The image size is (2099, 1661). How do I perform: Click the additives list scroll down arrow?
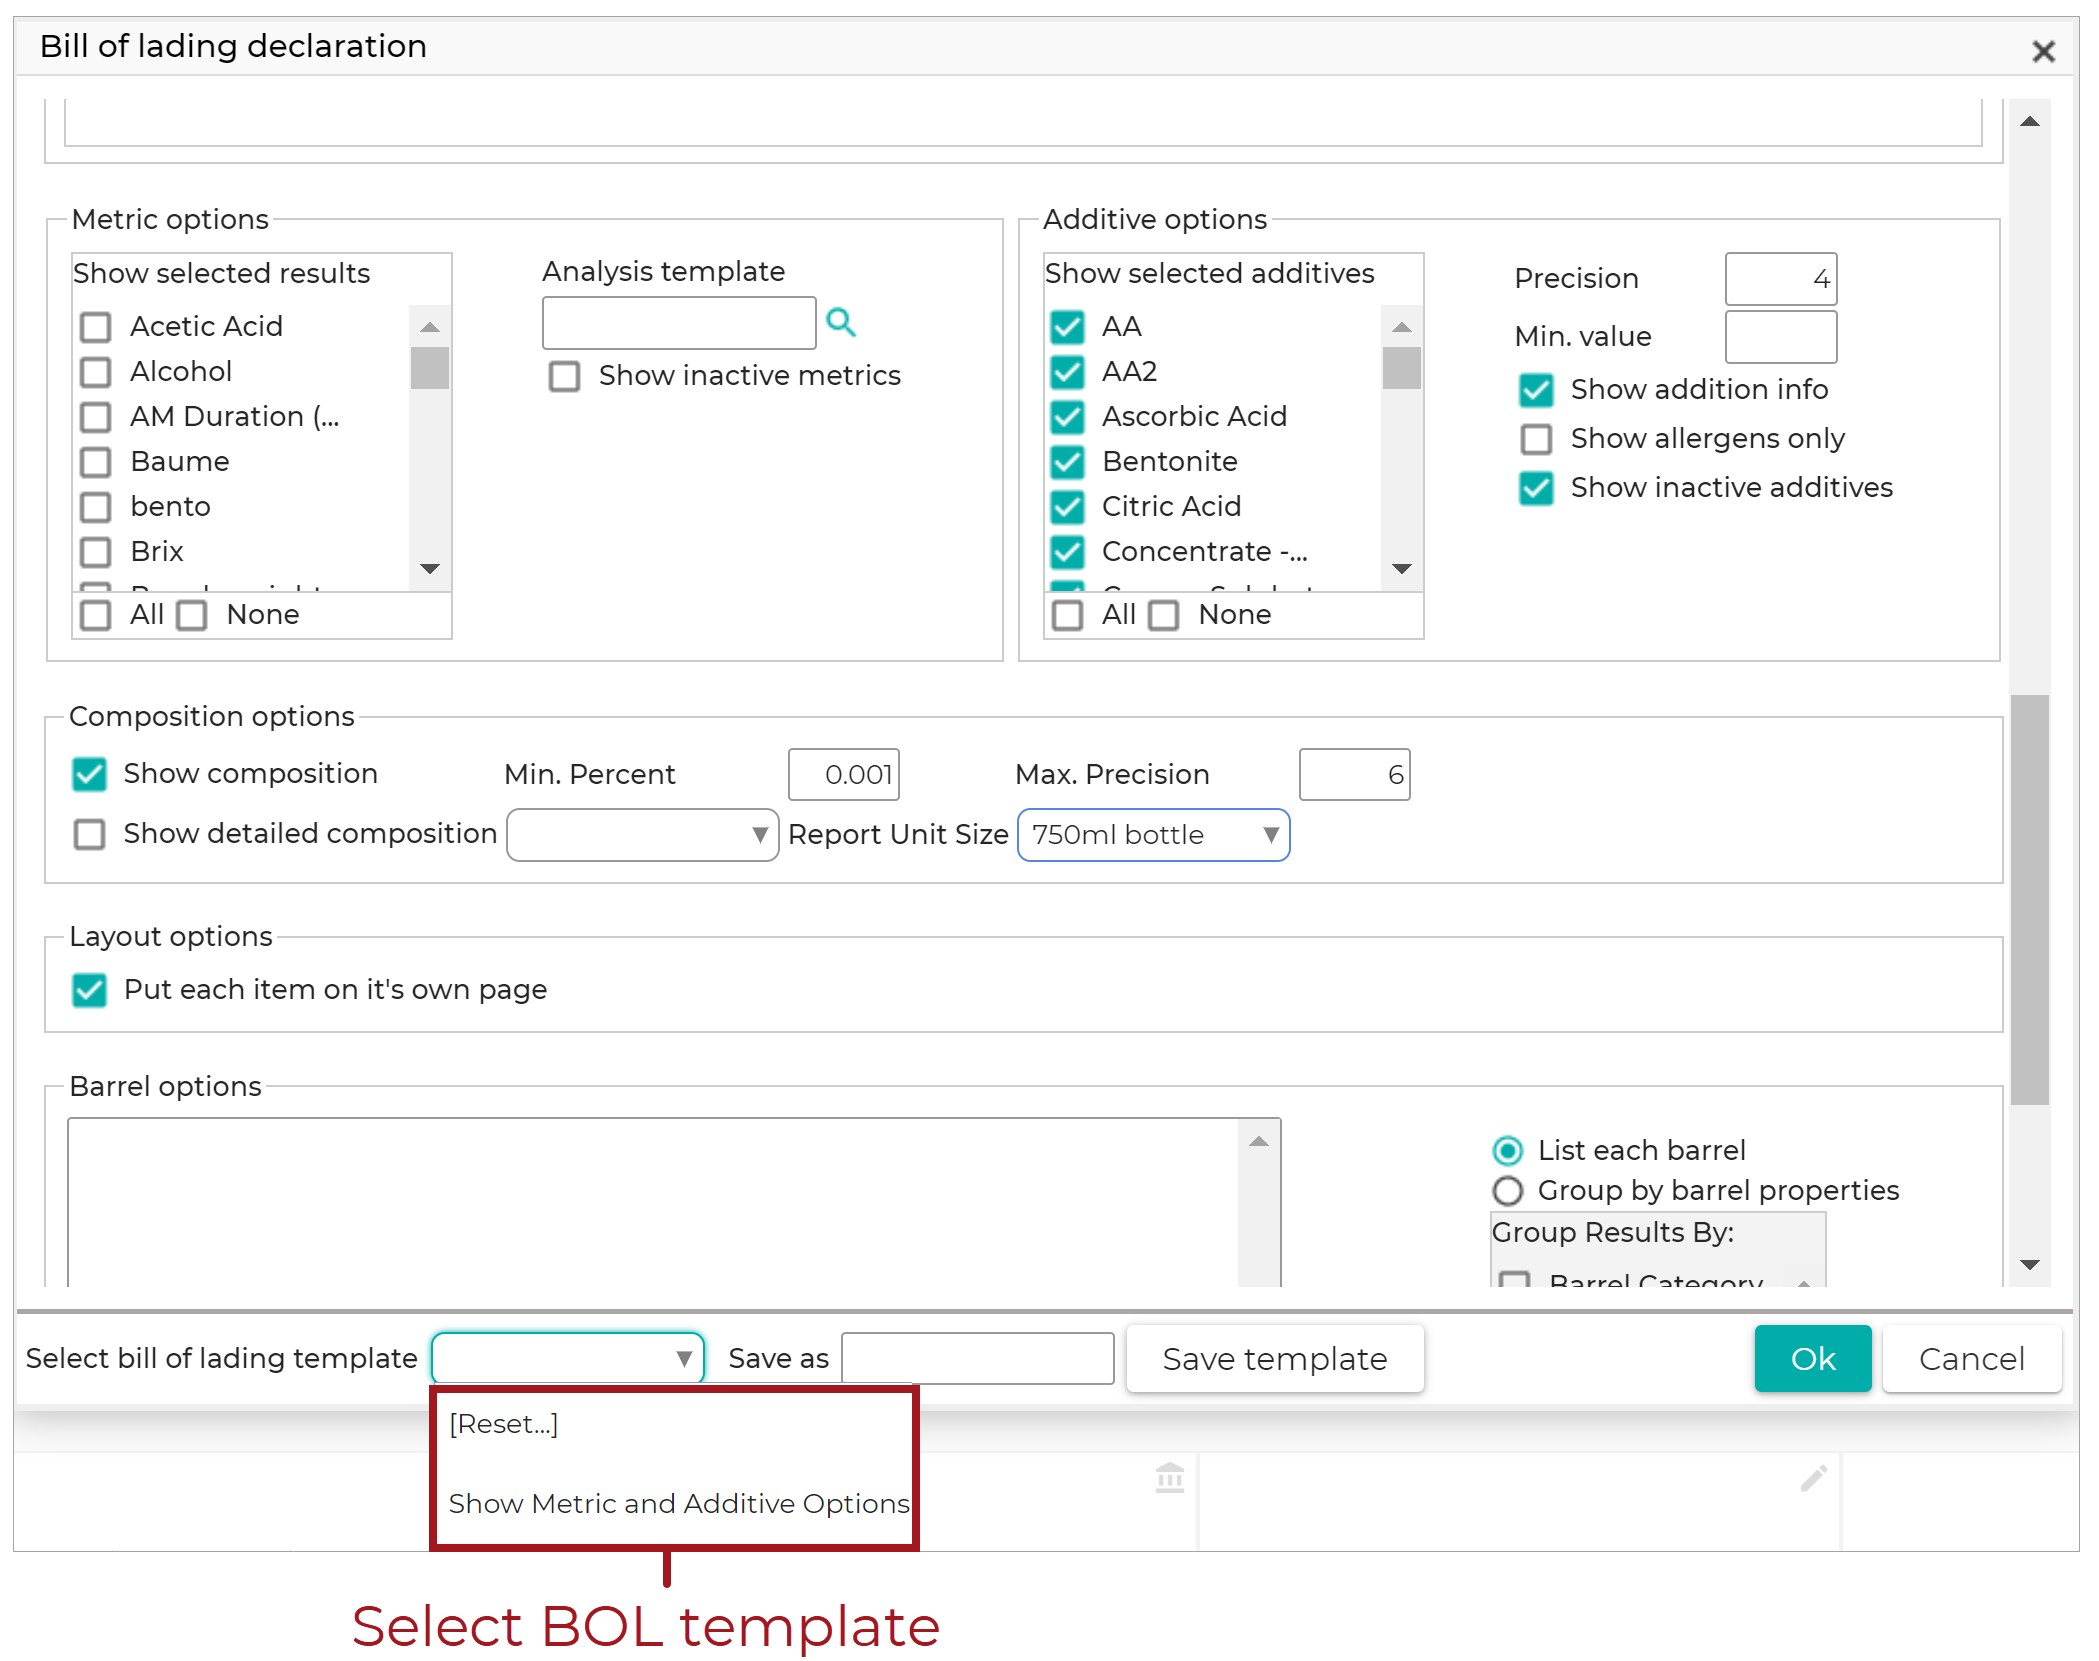pyautogui.click(x=1402, y=569)
